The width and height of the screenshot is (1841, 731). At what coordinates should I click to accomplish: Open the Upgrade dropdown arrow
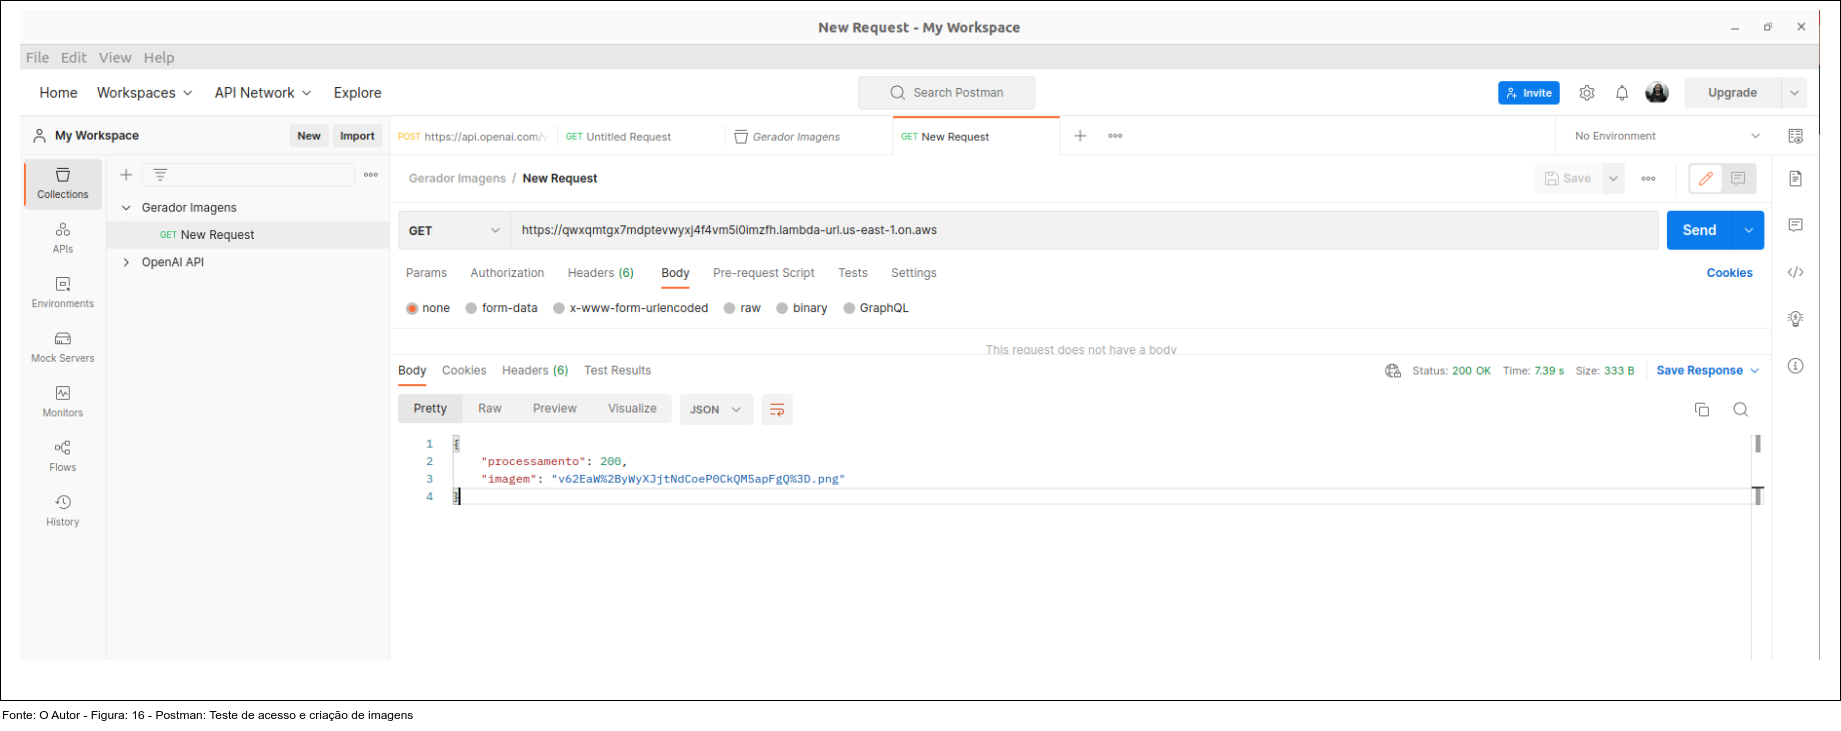point(1795,93)
